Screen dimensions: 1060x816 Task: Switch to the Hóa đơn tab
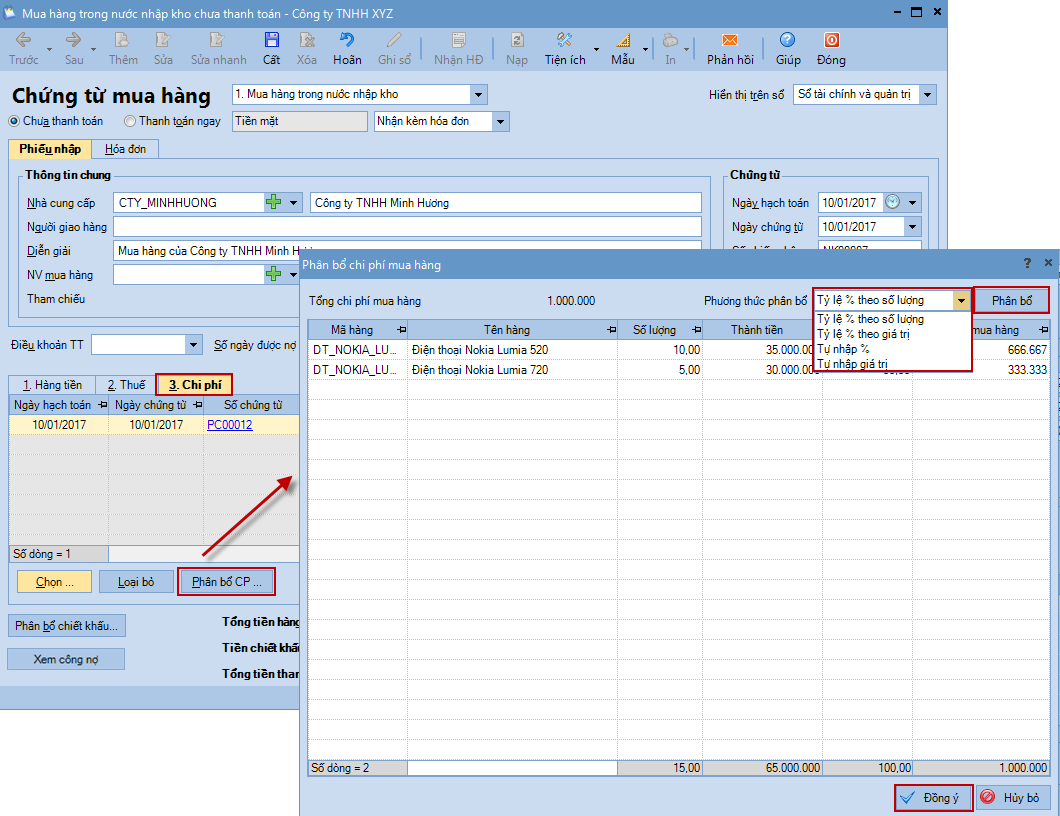point(125,149)
